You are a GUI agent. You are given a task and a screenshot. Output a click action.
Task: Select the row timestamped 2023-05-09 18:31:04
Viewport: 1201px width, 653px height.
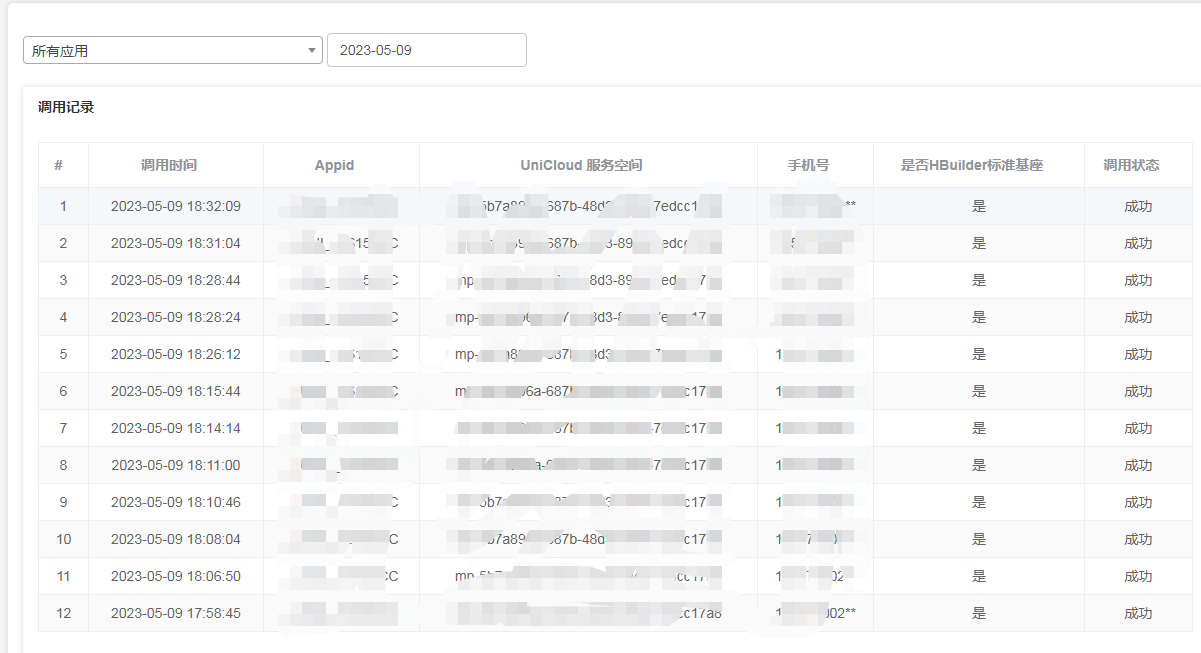tap(176, 243)
